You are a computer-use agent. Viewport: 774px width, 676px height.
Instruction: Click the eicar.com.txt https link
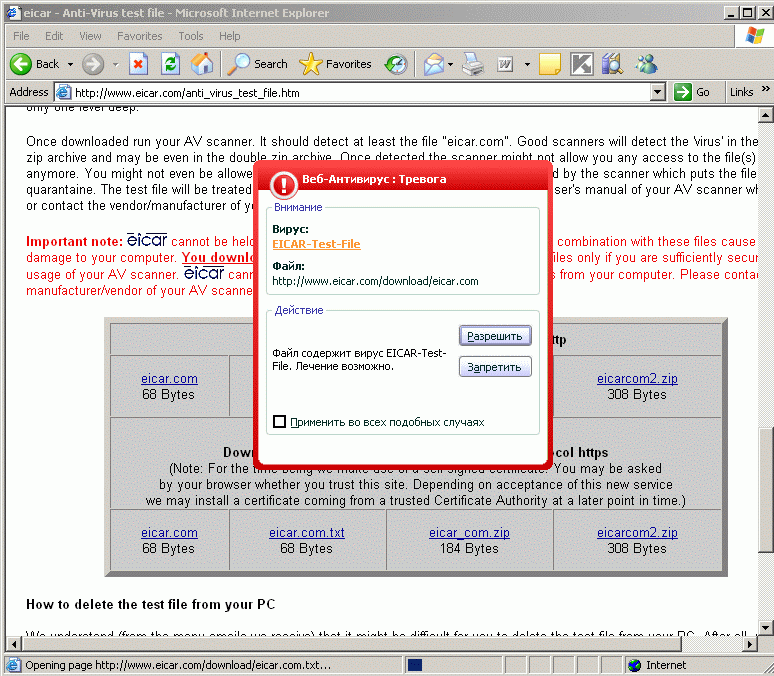click(307, 533)
